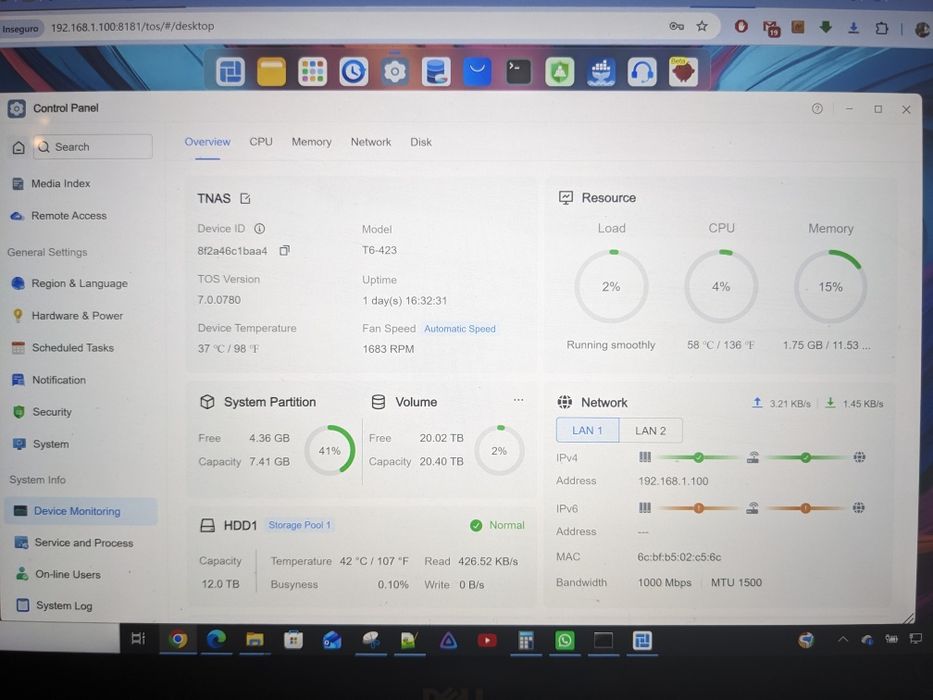933x700 pixels.
Task: Show Device ID info tooltip icon
Action: click(x=259, y=229)
